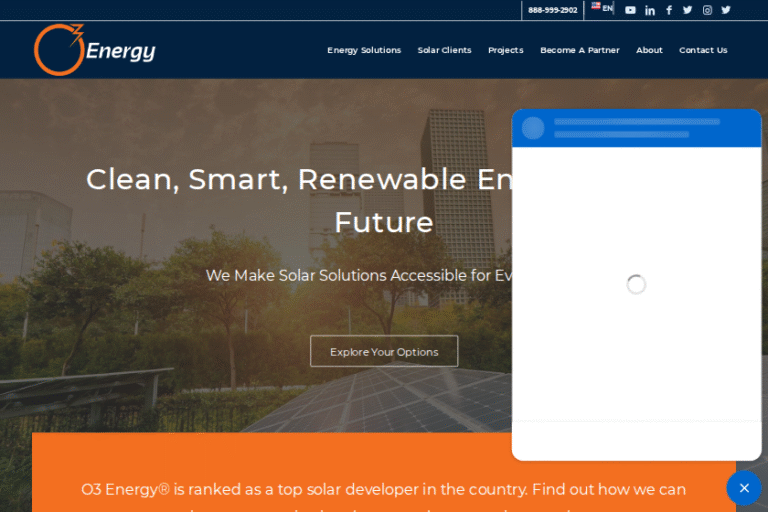
Task: Select Become A Partner in navigation
Action: pos(579,50)
